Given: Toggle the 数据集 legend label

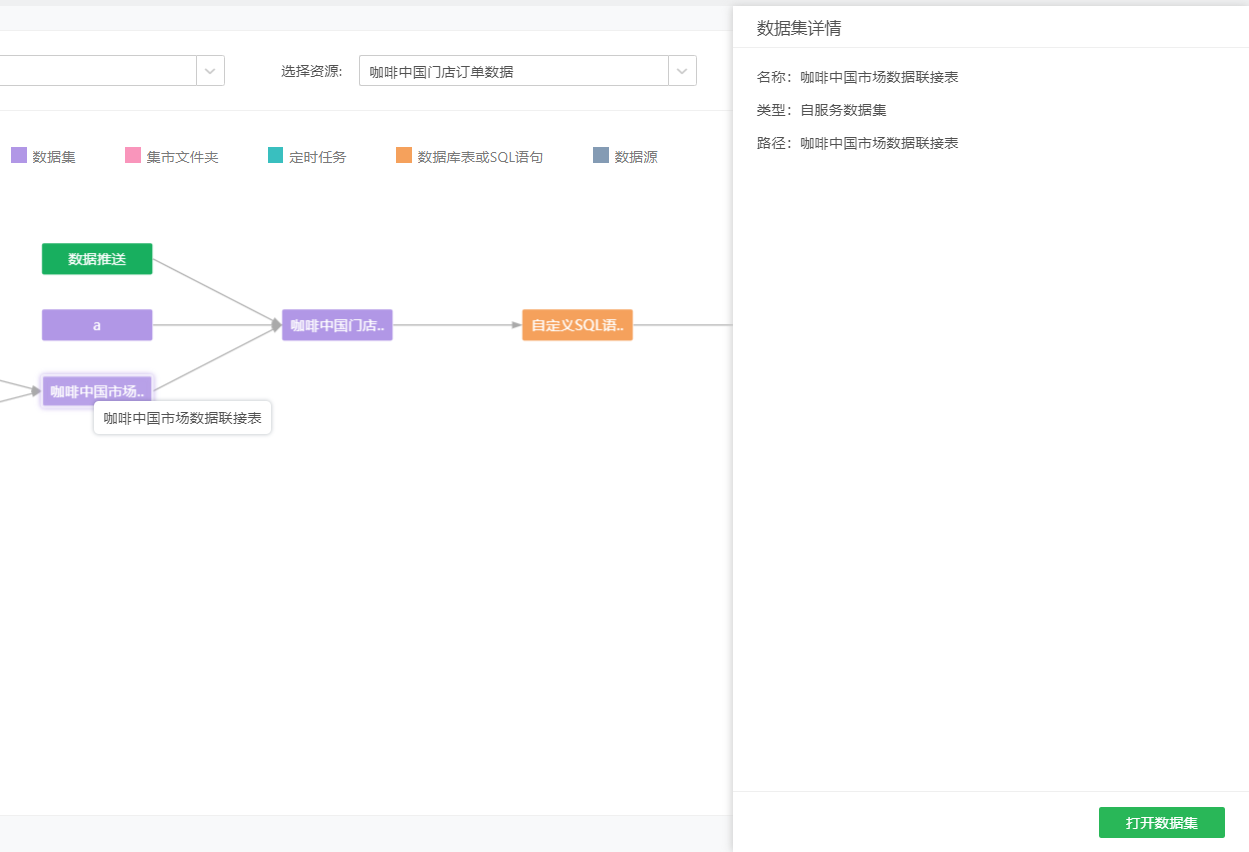Looking at the screenshot, I should pyautogui.click(x=54, y=157).
